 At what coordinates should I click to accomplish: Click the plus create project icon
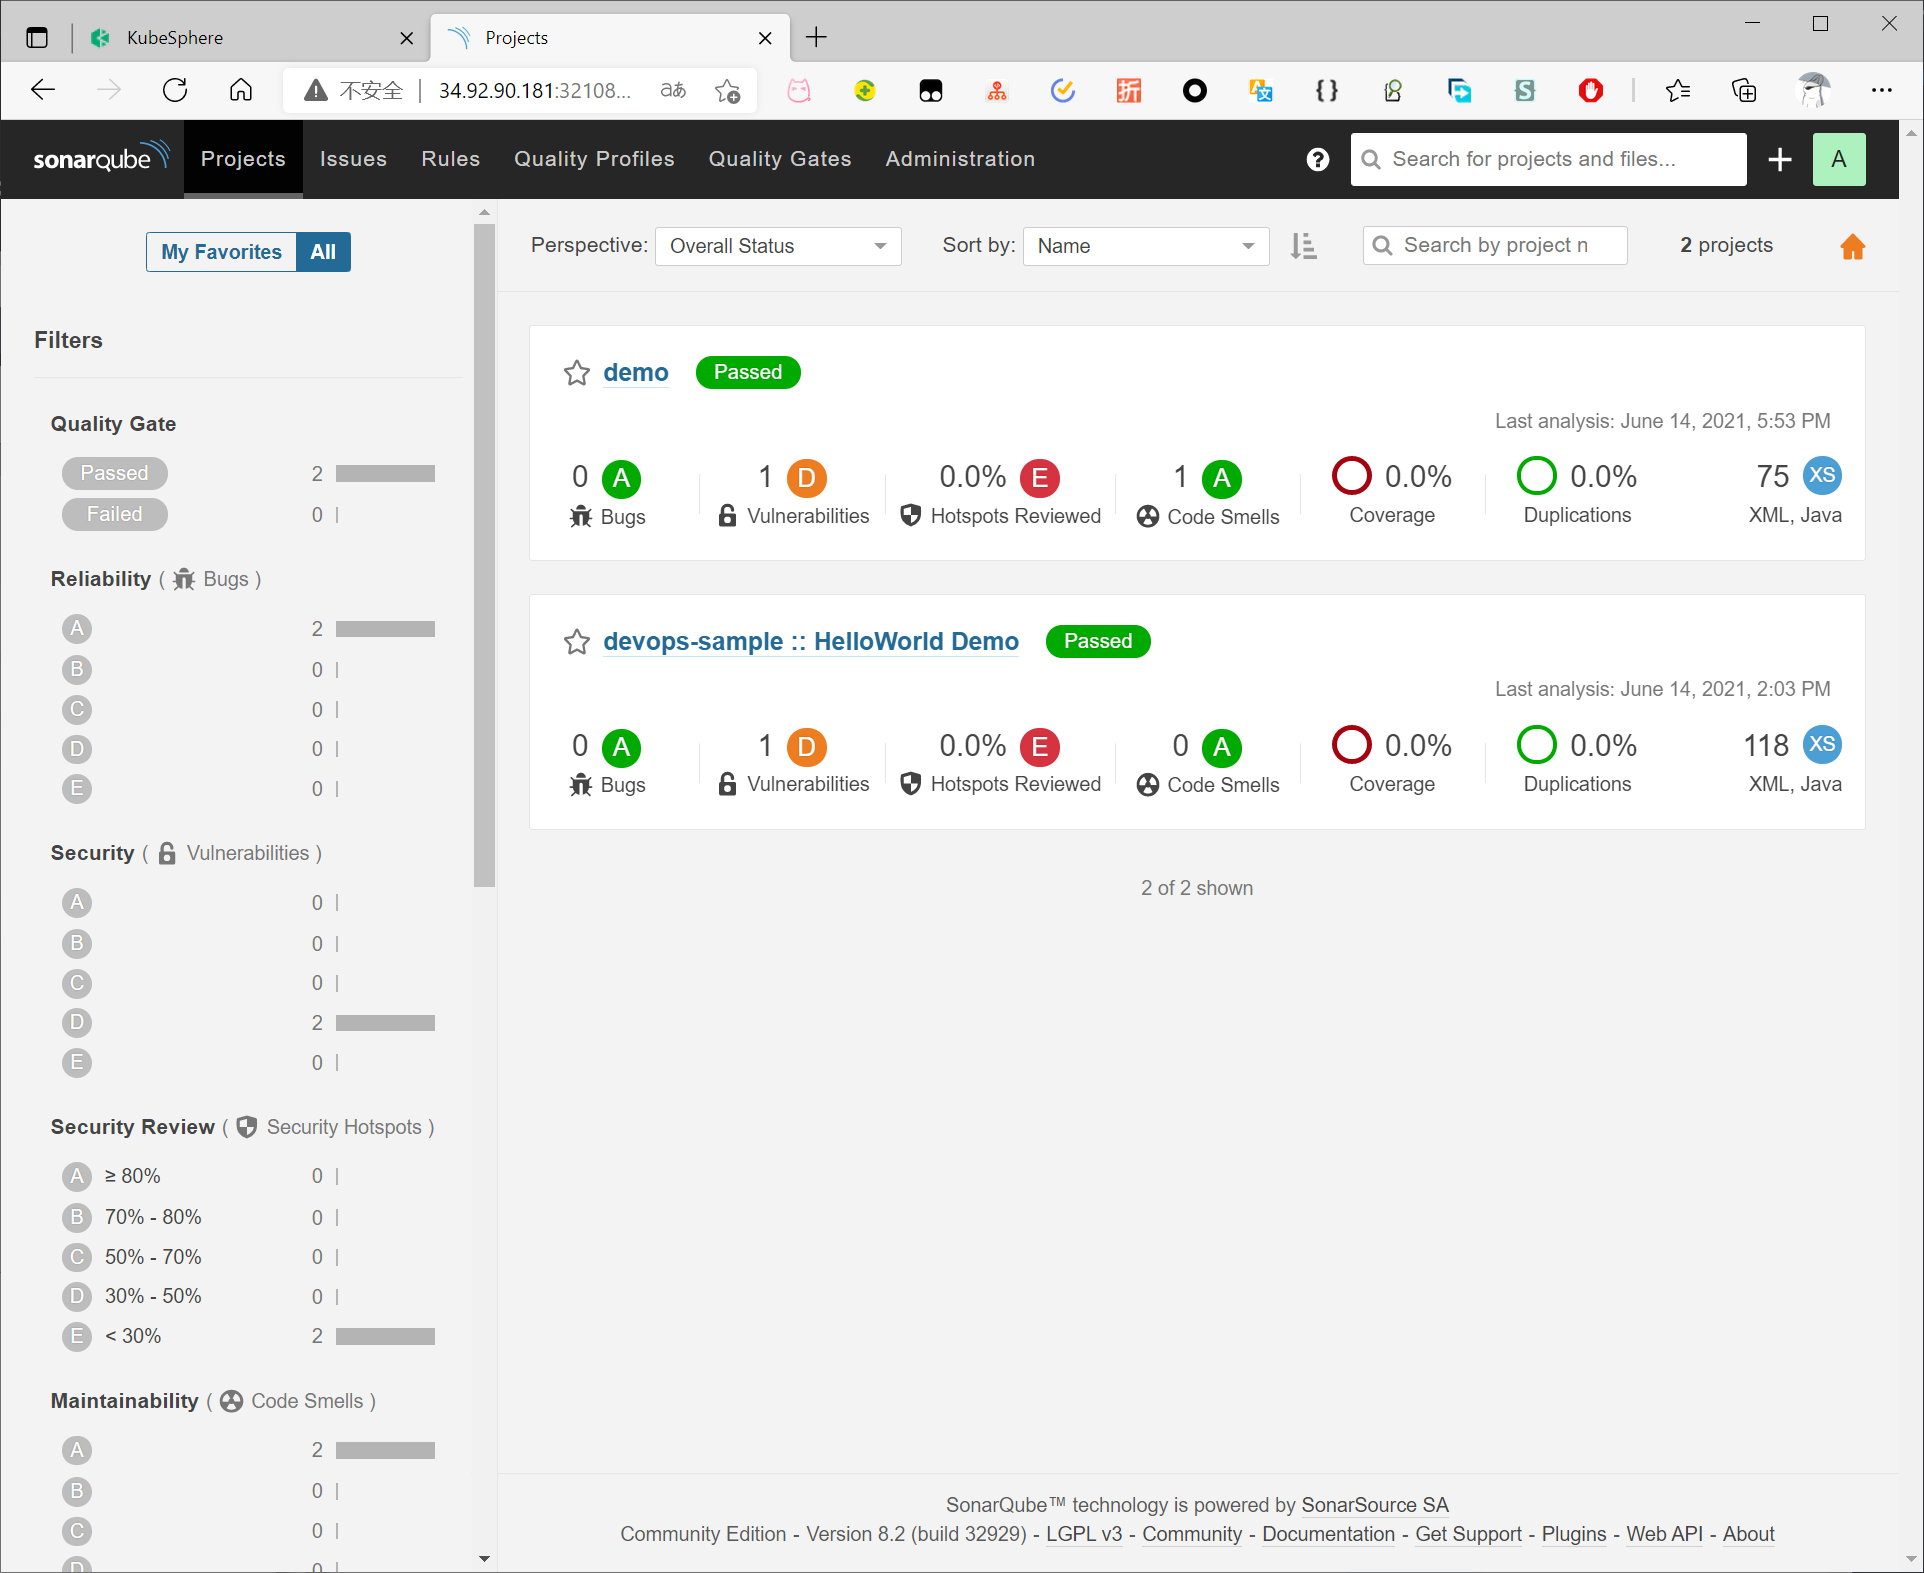[x=1779, y=160]
